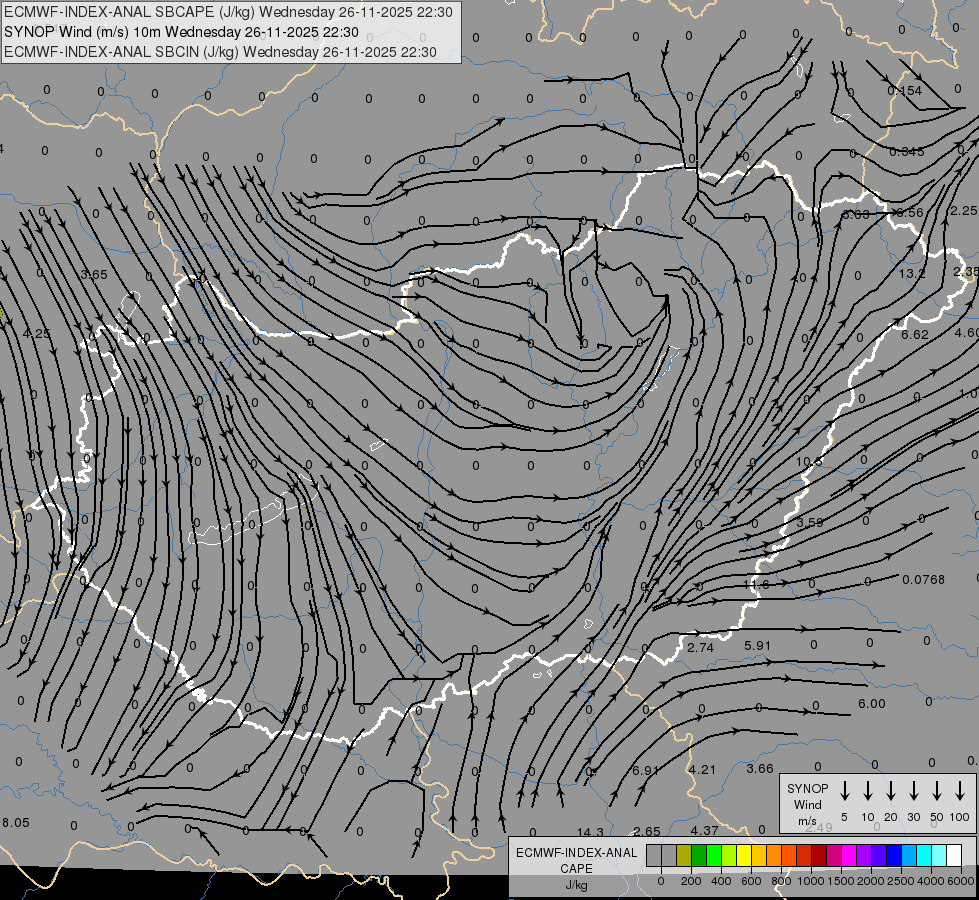Screen dimensions: 979x900
Task: Click the 50 m/s wind arrow in legend
Action: [x=937, y=791]
